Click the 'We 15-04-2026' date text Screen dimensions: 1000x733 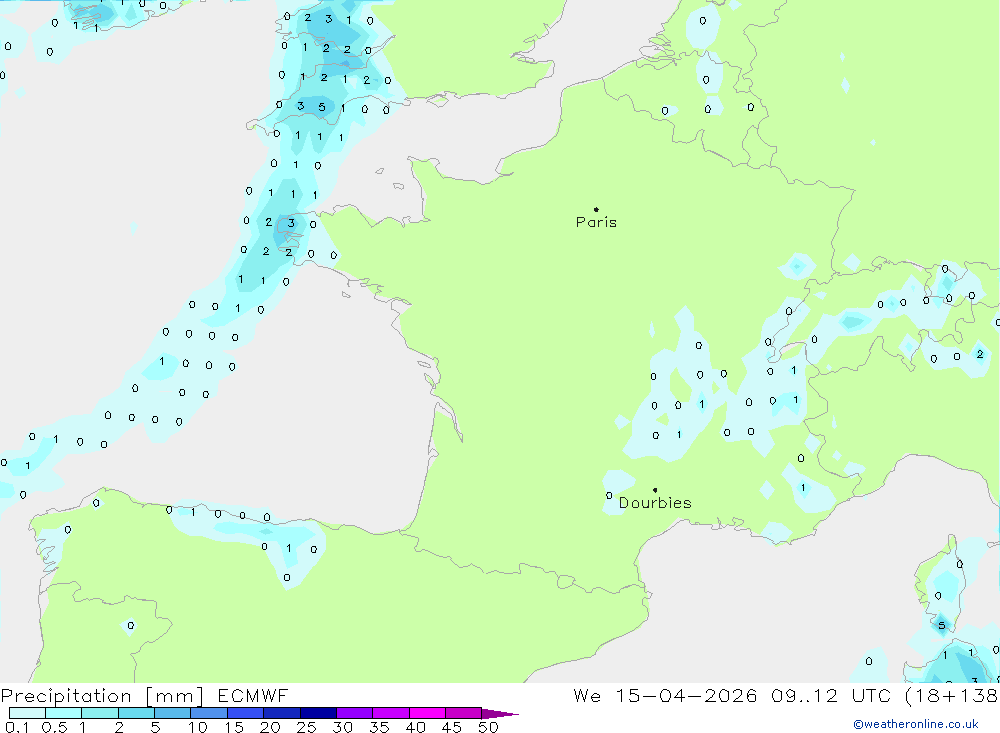pos(665,696)
